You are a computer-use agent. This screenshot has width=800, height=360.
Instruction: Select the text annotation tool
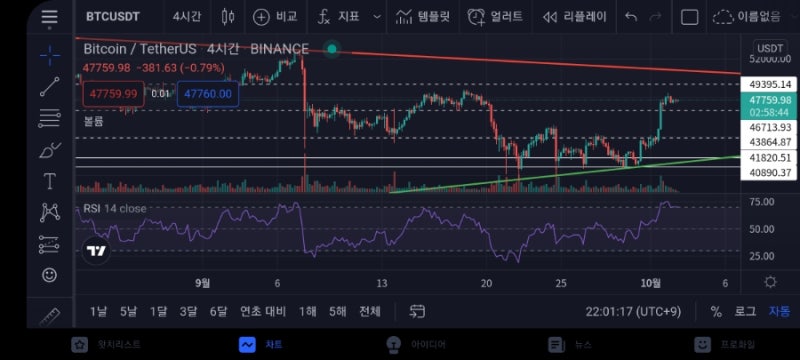click(49, 182)
